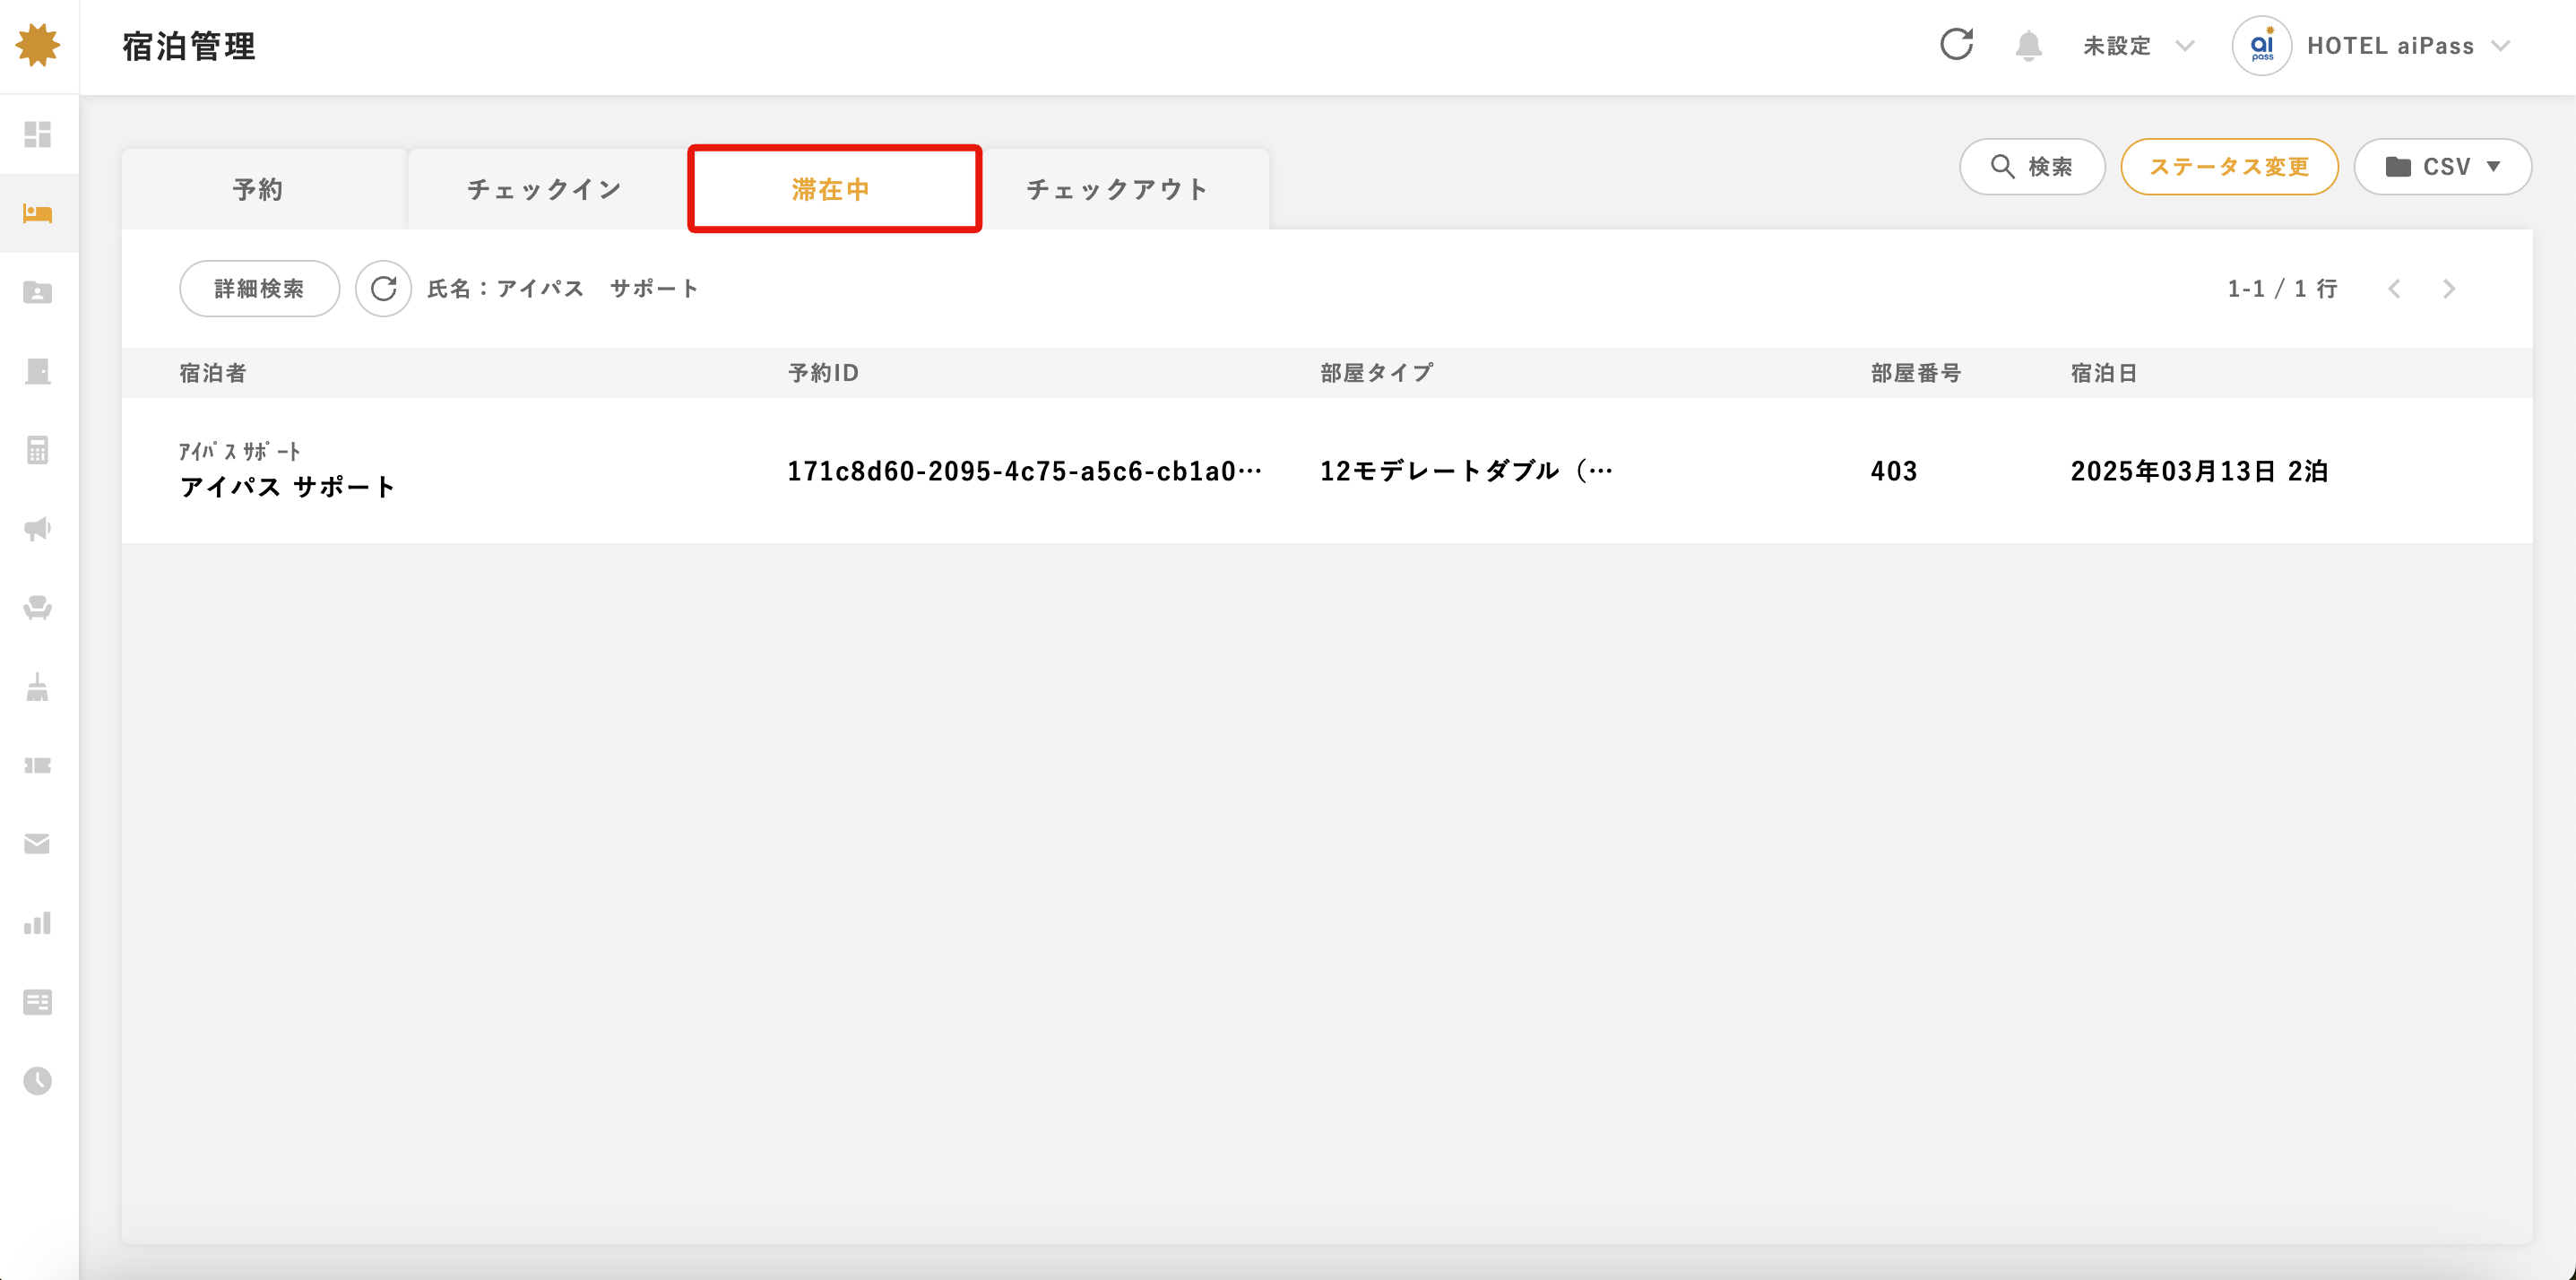Viewport: 2576px width, 1280px height.
Task: Open the news article sidebar icon
Action: tap(38, 1002)
